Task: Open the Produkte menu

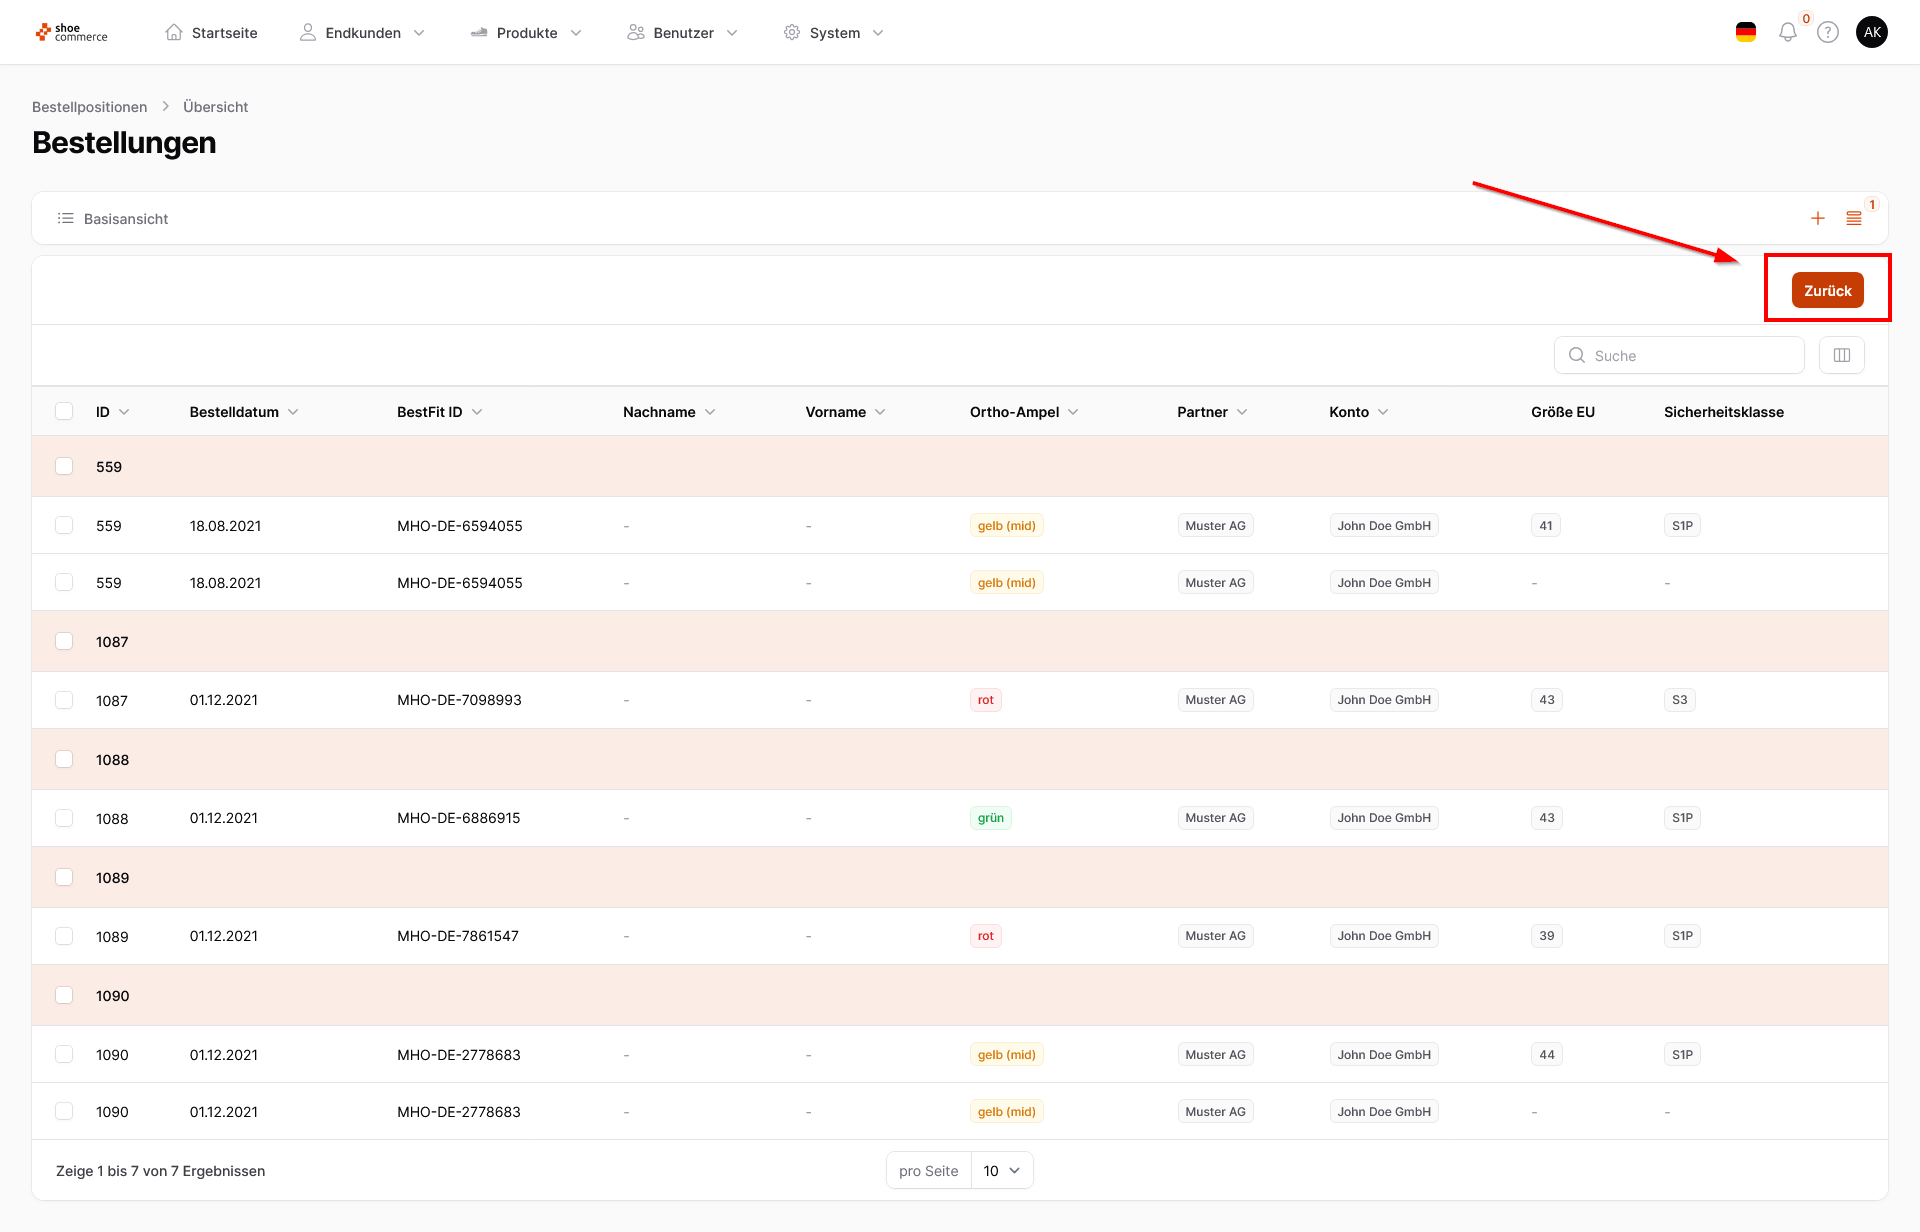Action: 526,33
